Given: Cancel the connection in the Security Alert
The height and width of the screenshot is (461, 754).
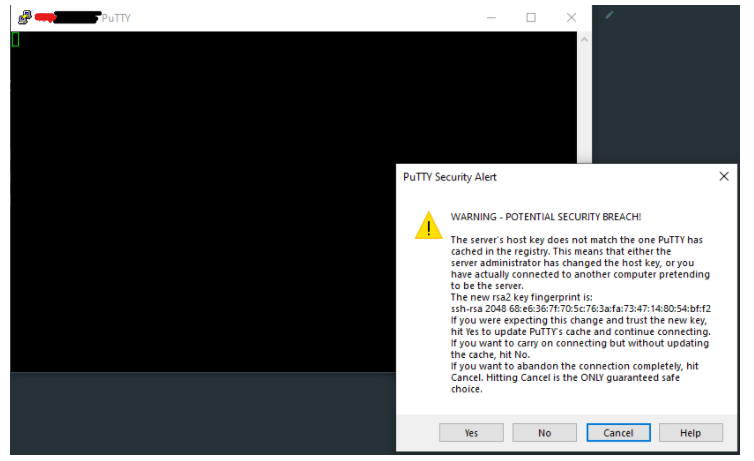Looking at the screenshot, I should click(618, 433).
